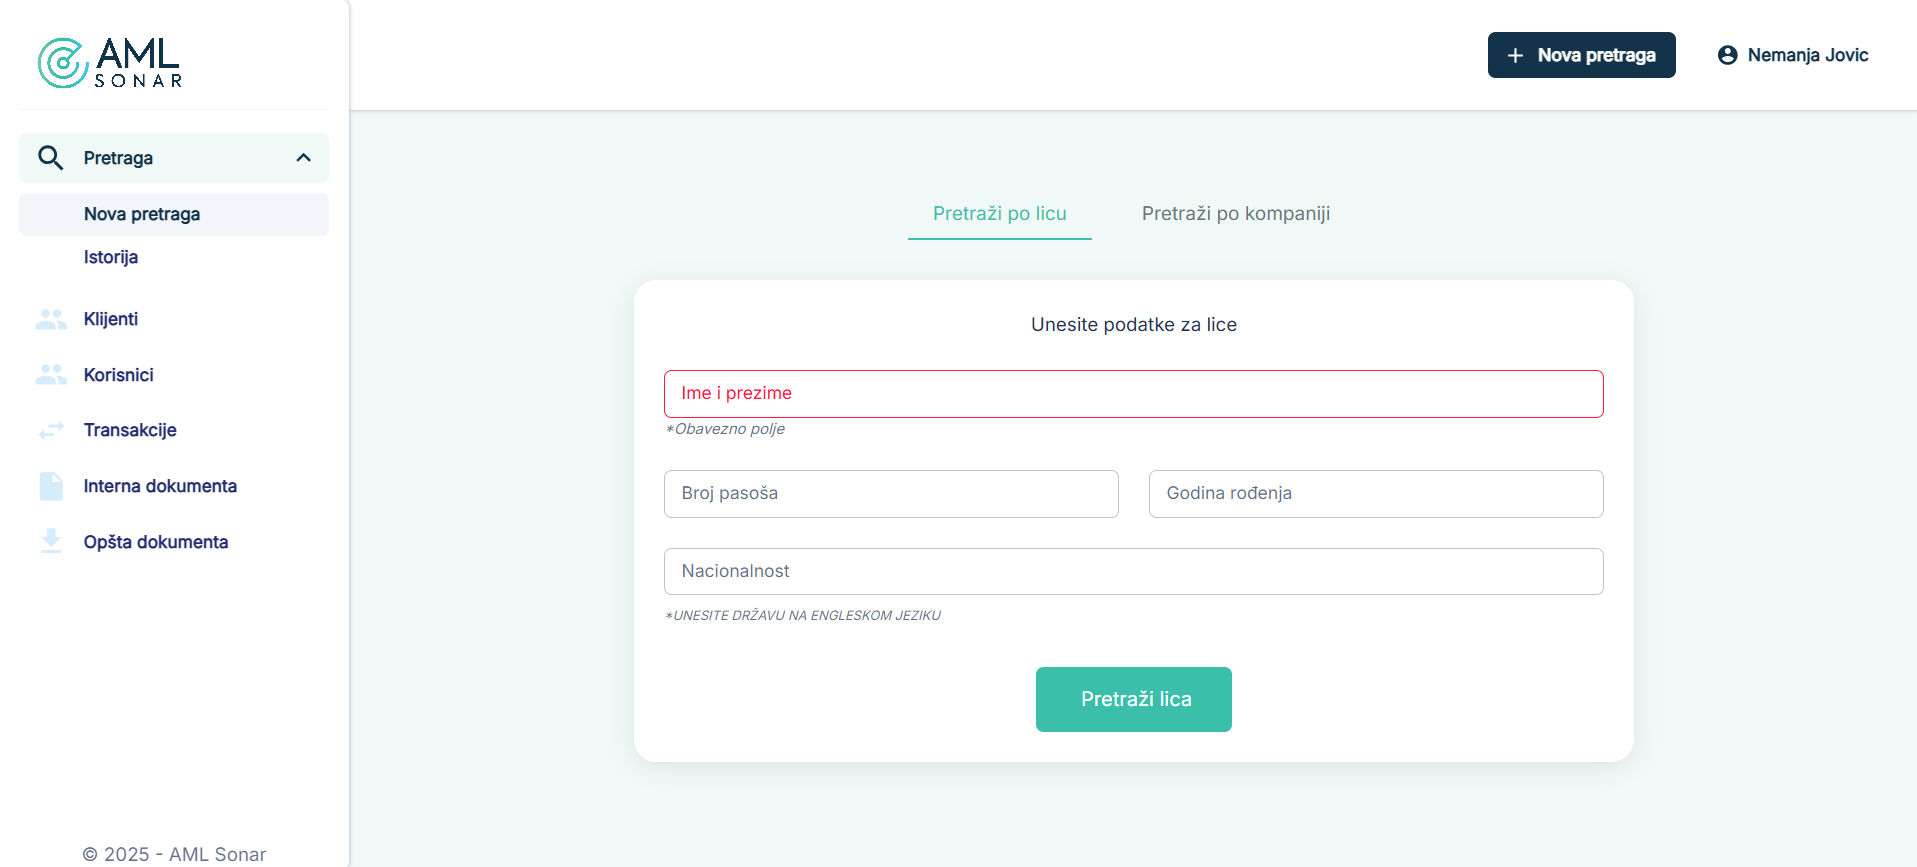This screenshot has height=867, width=1917.
Task: Click the AML Sonar logo
Action: click(110, 63)
